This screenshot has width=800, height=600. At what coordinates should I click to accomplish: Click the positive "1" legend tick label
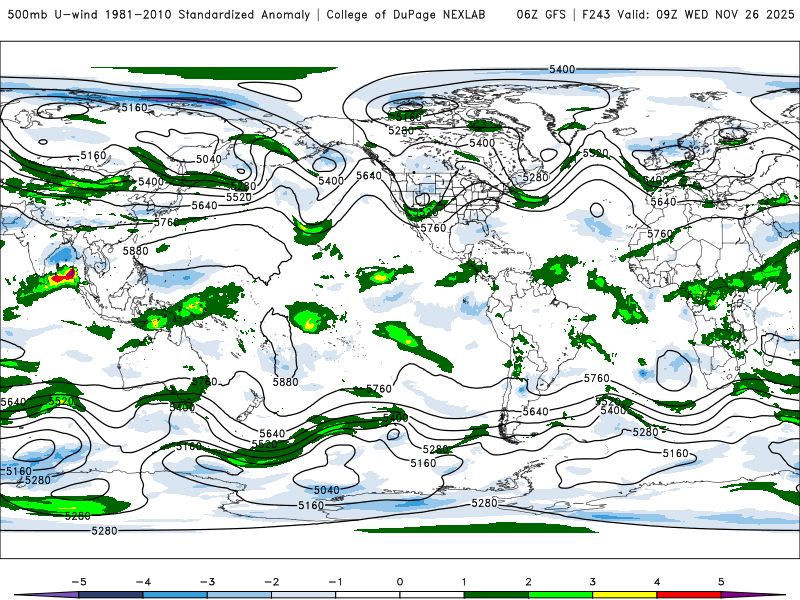point(464,582)
